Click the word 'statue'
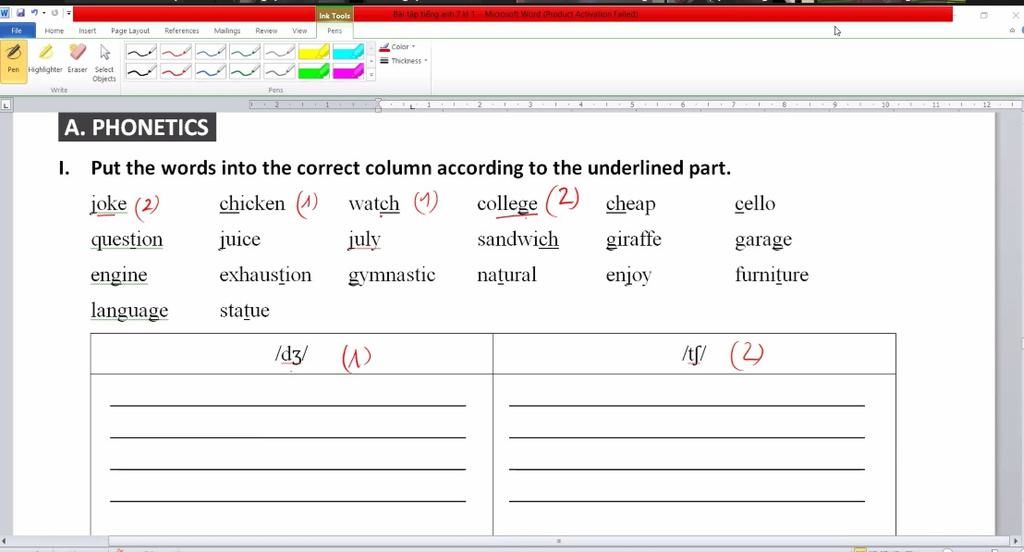 pos(244,310)
